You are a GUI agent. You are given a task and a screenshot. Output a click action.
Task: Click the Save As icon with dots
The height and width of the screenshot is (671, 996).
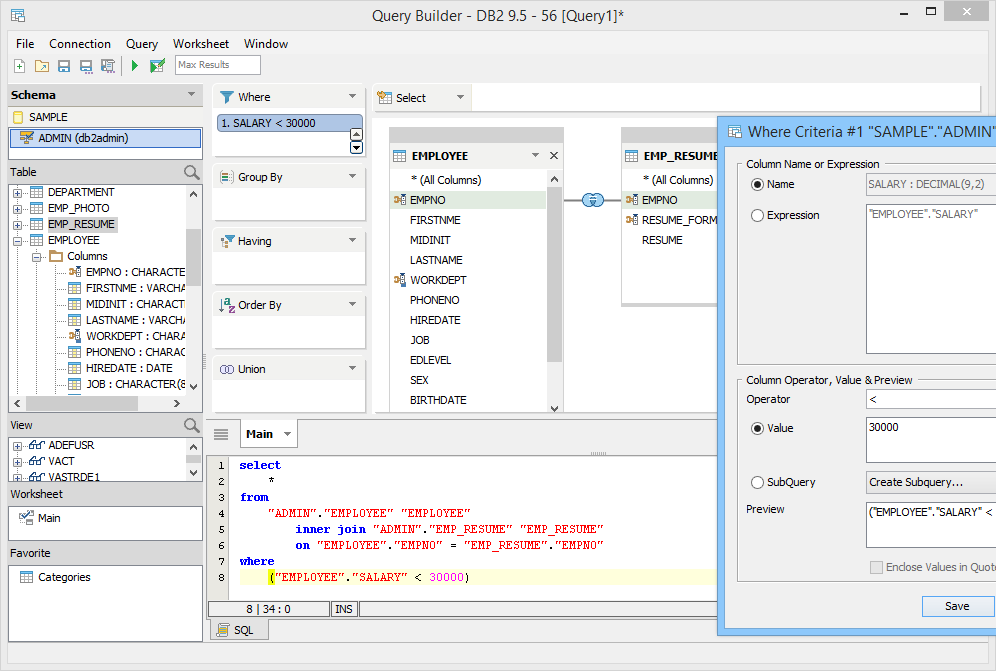tap(86, 65)
